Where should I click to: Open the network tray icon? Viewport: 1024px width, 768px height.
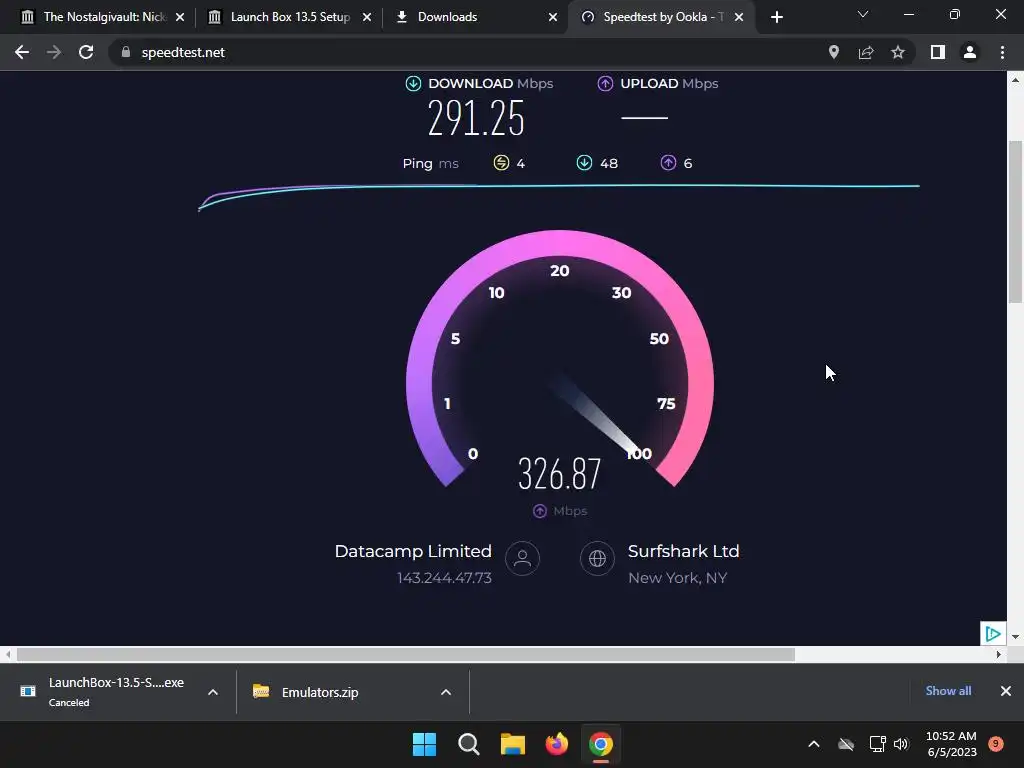click(877, 744)
